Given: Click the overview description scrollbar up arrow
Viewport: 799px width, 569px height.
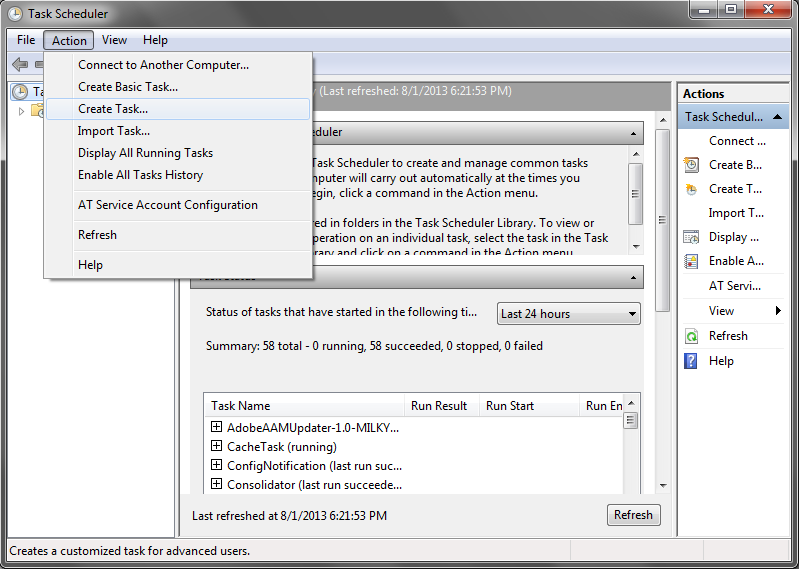Looking at the screenshot, I should click(635, 153).
